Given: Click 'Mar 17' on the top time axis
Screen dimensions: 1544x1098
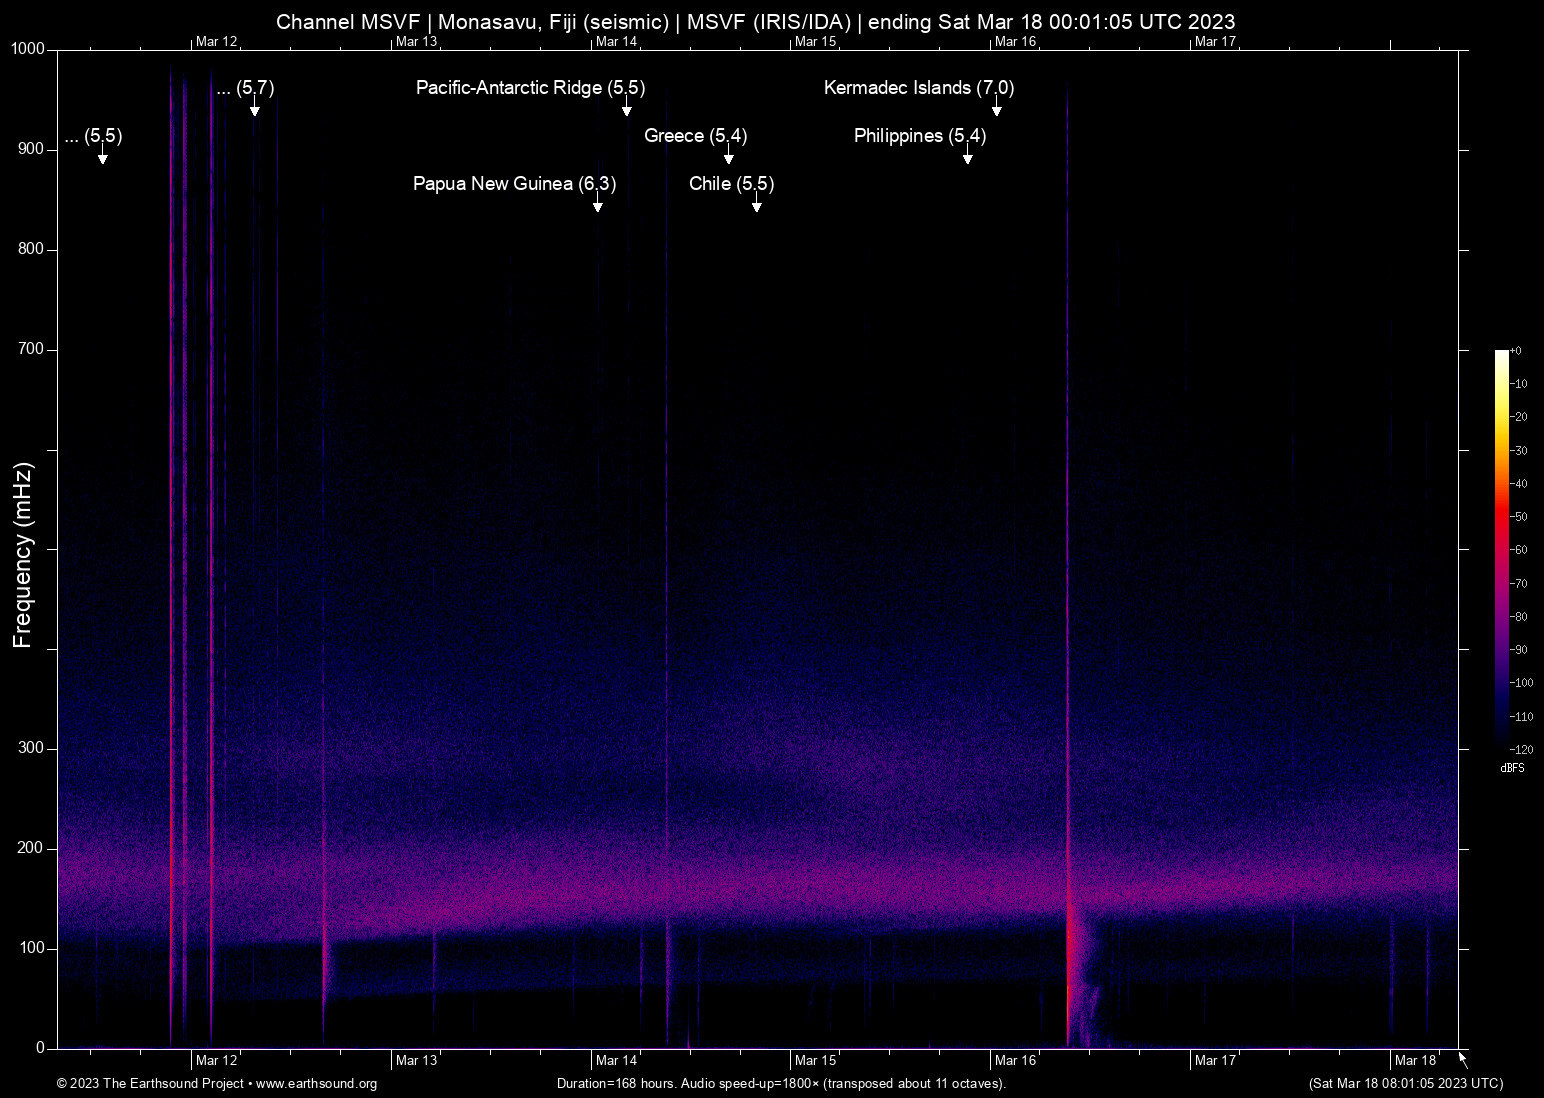Looking at the screenshot, I should 1215,42.
